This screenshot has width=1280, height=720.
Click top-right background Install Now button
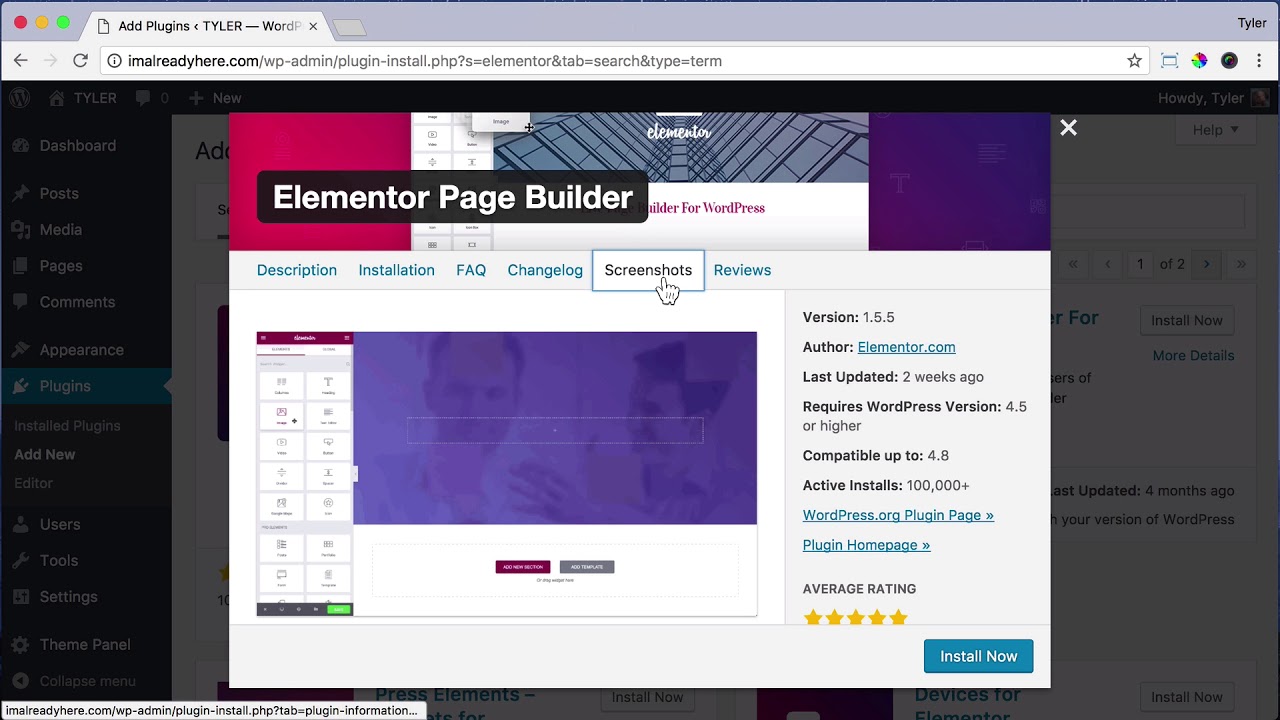1186,320
